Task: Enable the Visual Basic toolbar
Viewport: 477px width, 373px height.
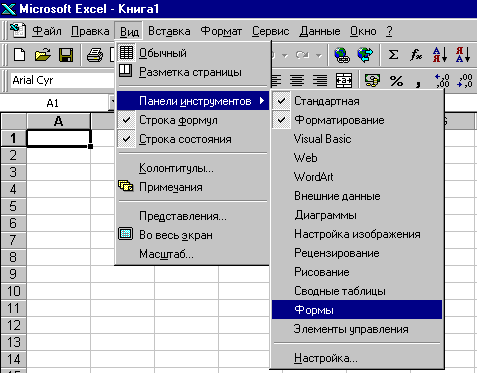Action: point(357,139)
